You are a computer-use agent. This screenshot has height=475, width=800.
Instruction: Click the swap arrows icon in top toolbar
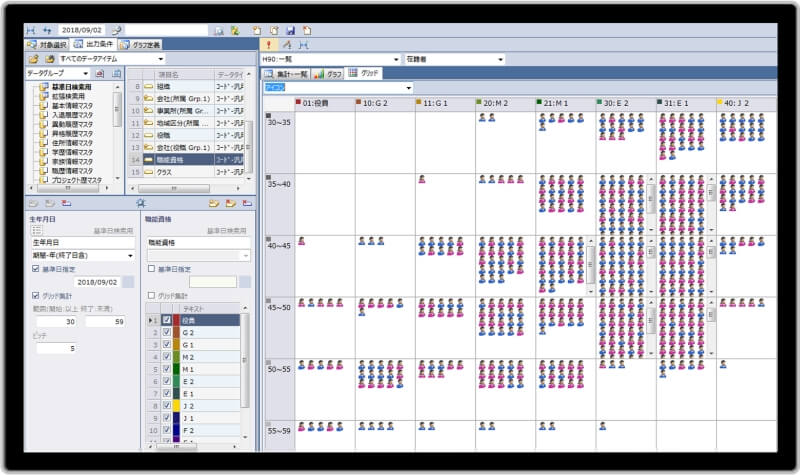coord(46,31)
